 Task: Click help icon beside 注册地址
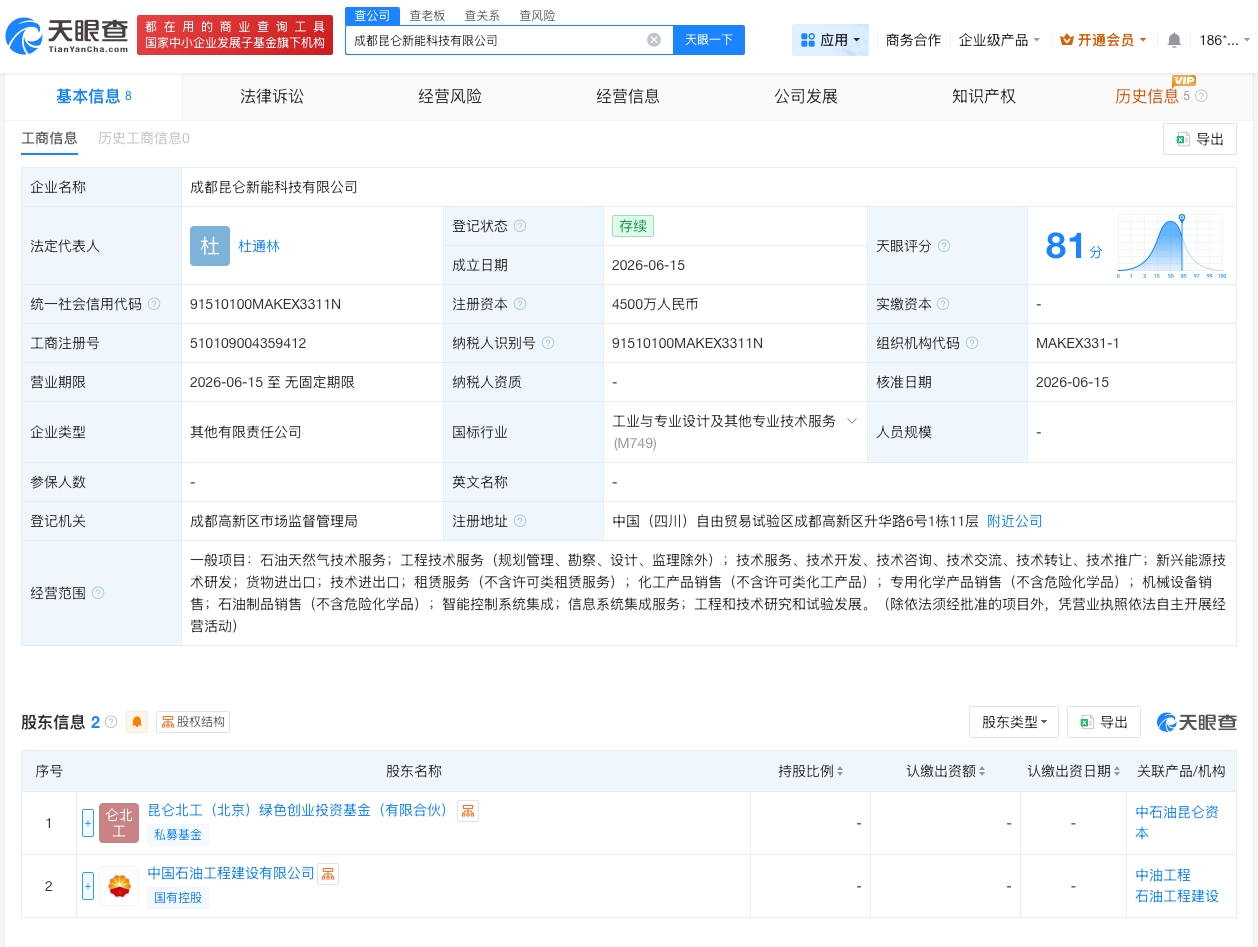(520, 521)
